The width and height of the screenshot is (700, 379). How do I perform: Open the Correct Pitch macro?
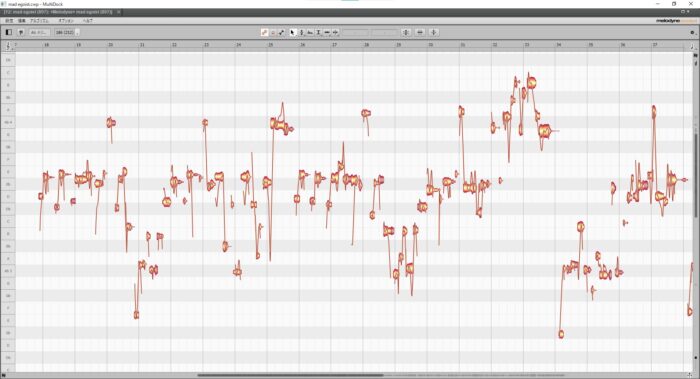point(406,33)
